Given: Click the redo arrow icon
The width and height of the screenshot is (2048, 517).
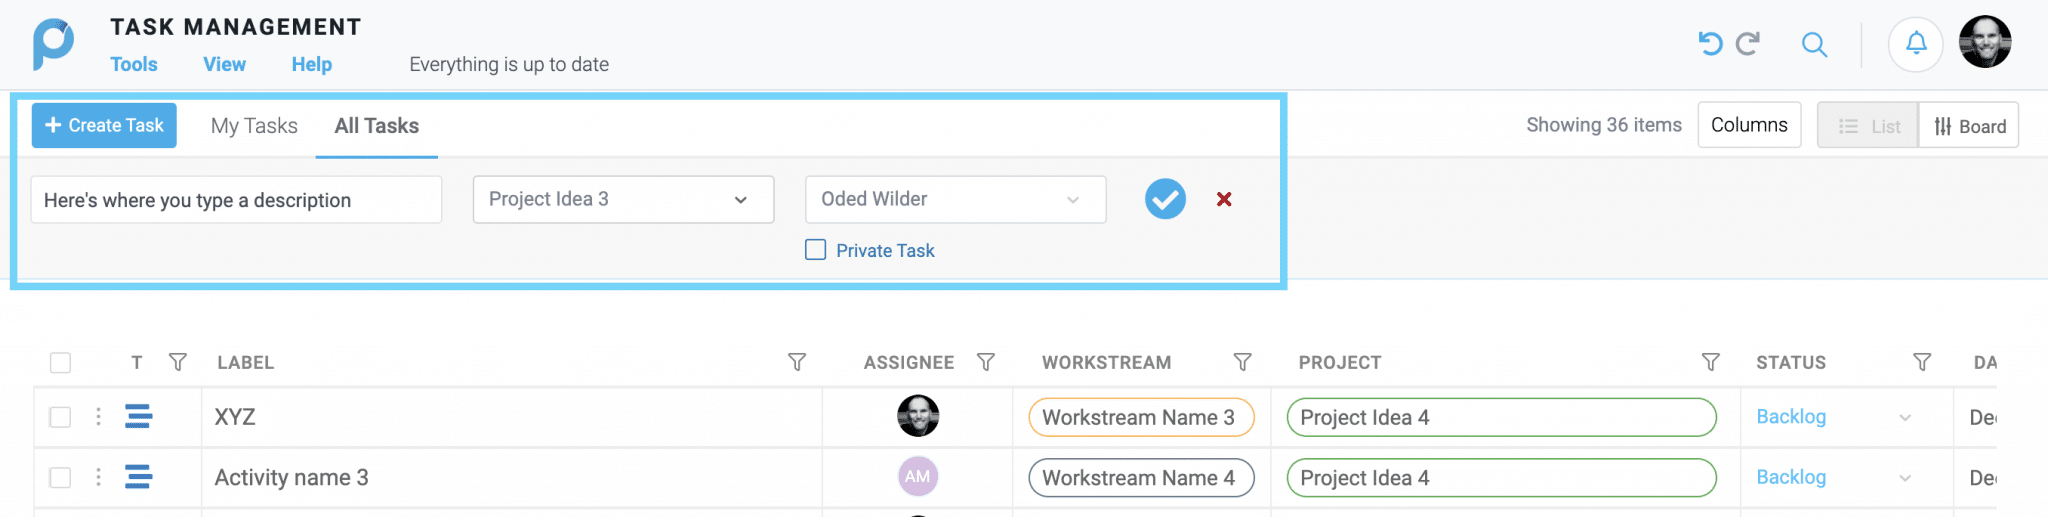Looking at the screenshot, I should tap(1748, 43).
